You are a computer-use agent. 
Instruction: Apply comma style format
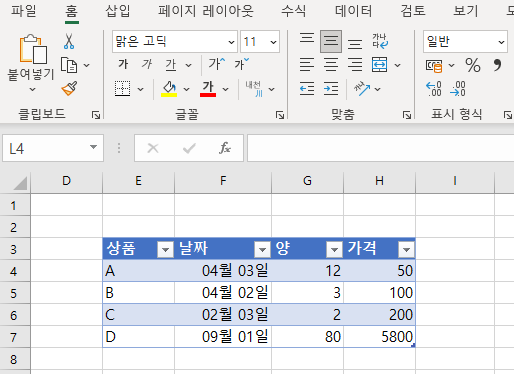tap(497, 64)
